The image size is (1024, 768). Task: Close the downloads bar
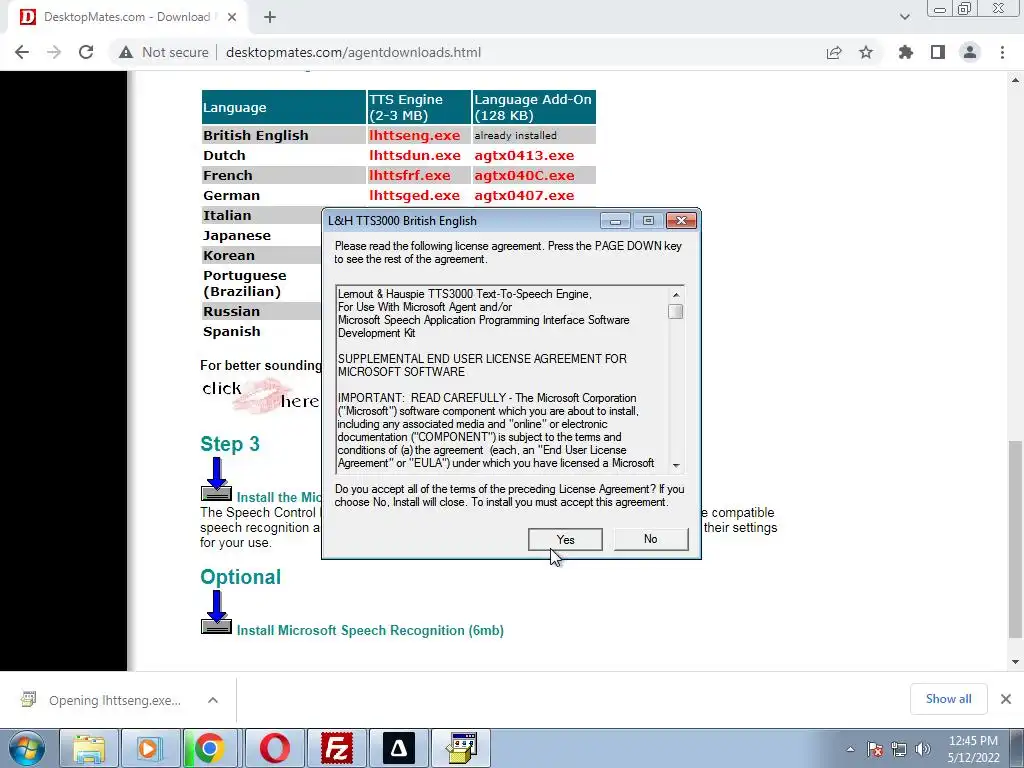coord(1006,699)
